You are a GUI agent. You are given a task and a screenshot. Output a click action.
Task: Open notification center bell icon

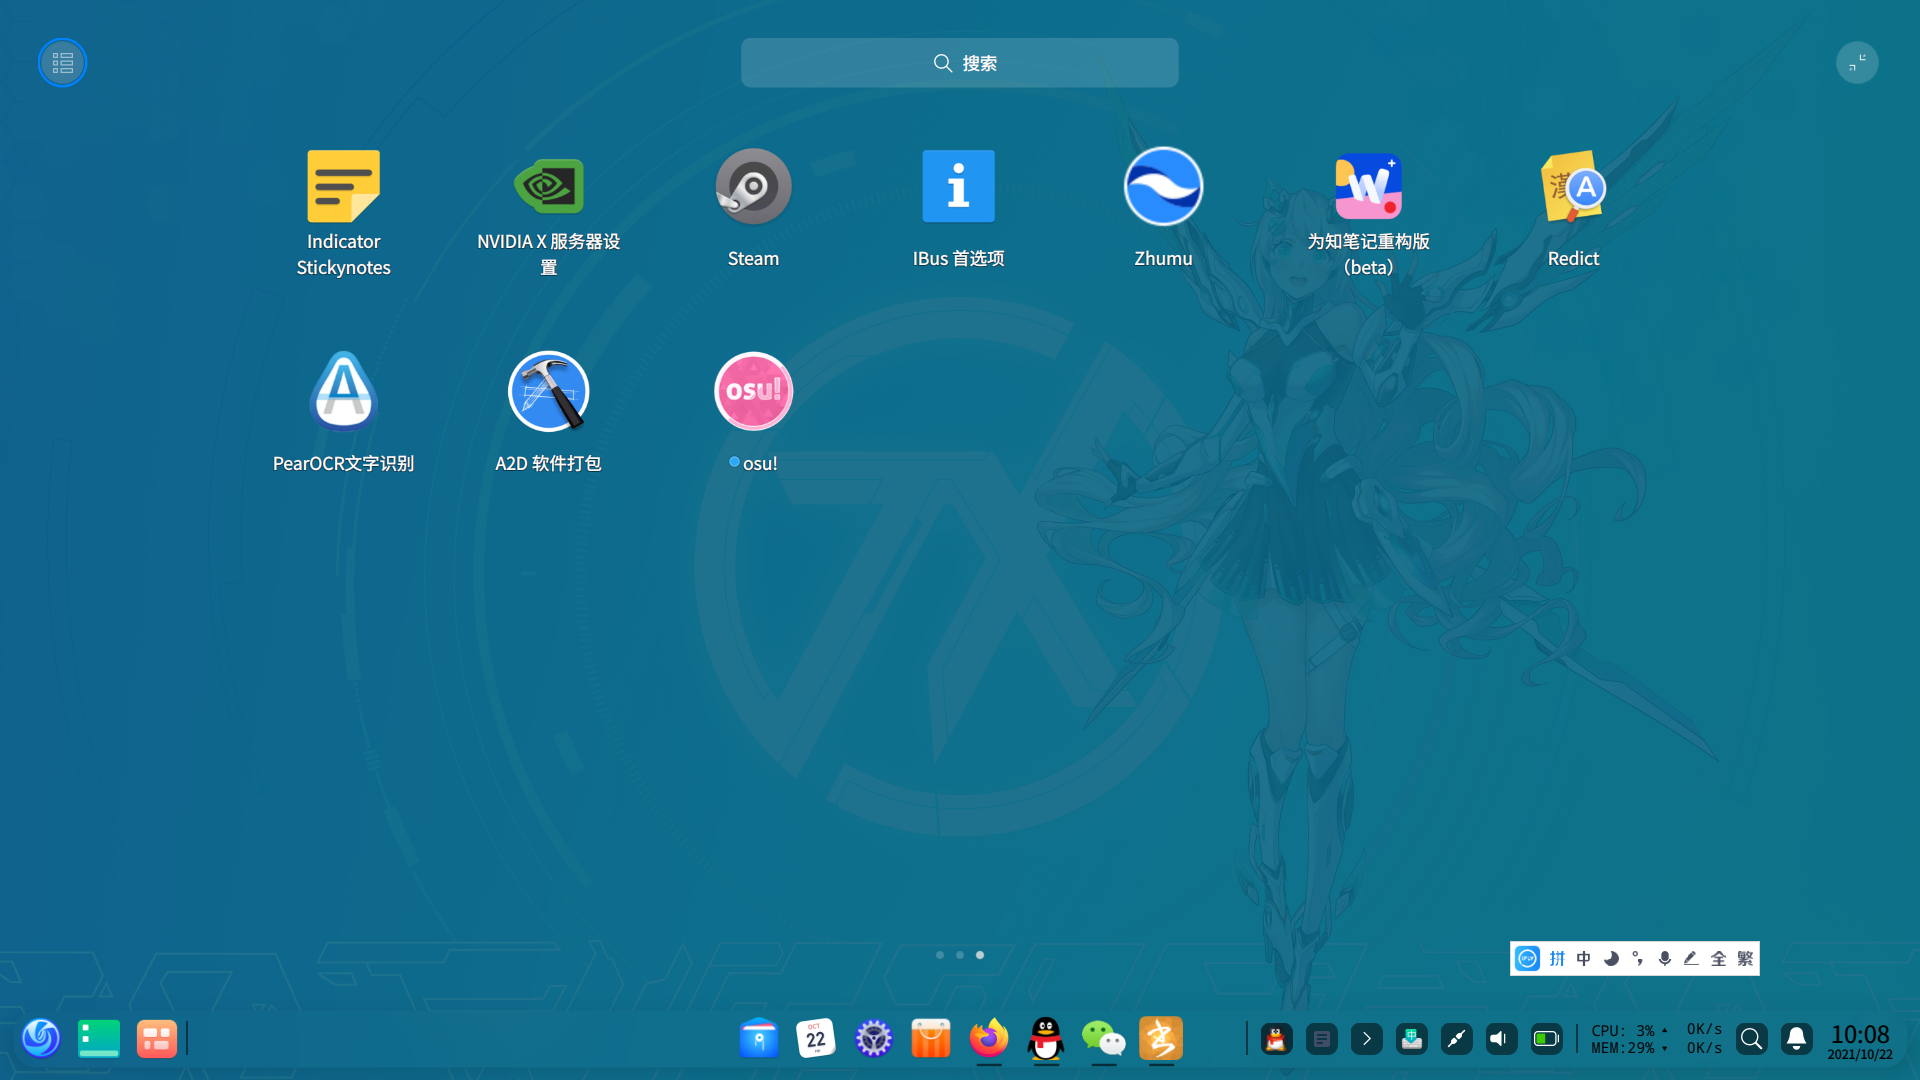1796,1039
